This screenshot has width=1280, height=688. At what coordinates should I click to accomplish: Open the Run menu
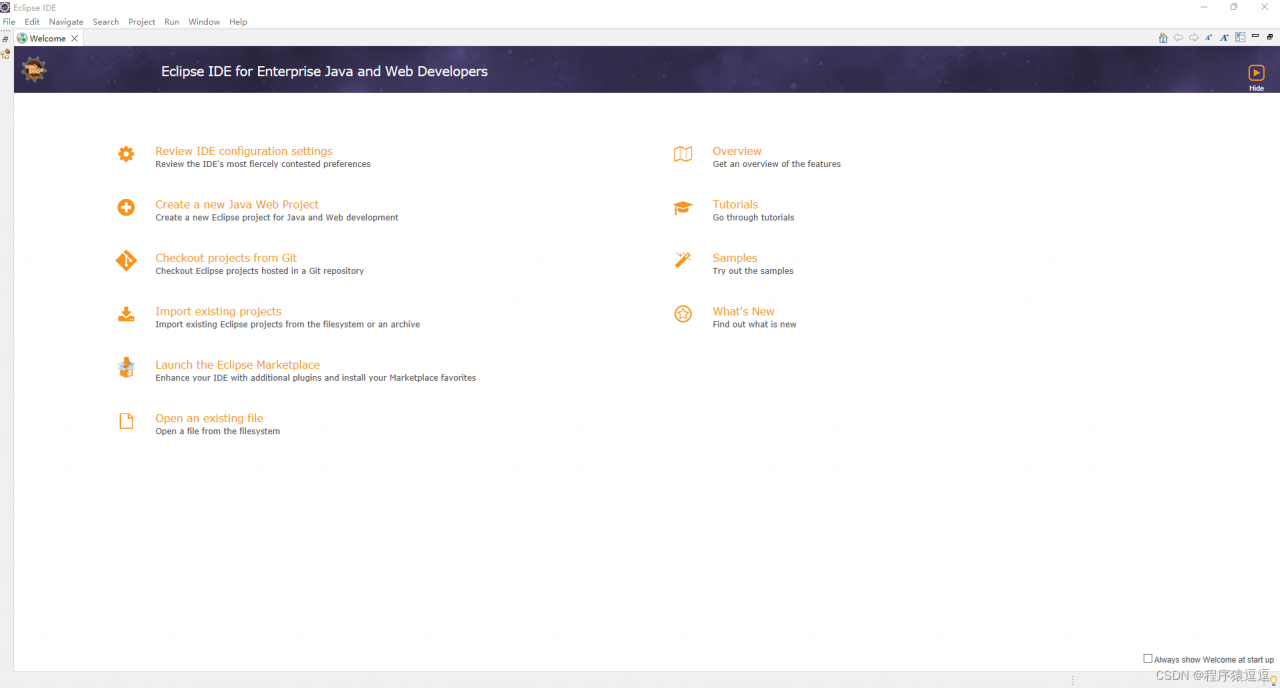click(172, 22)
